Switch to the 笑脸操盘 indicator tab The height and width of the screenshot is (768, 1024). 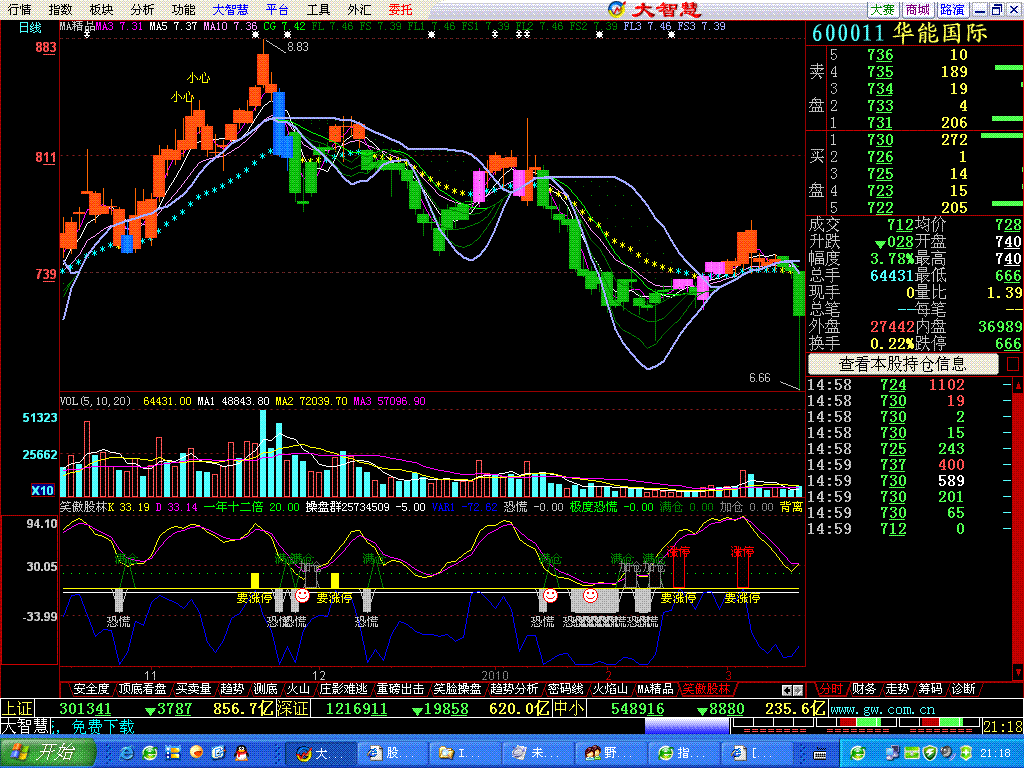point(458,689)
